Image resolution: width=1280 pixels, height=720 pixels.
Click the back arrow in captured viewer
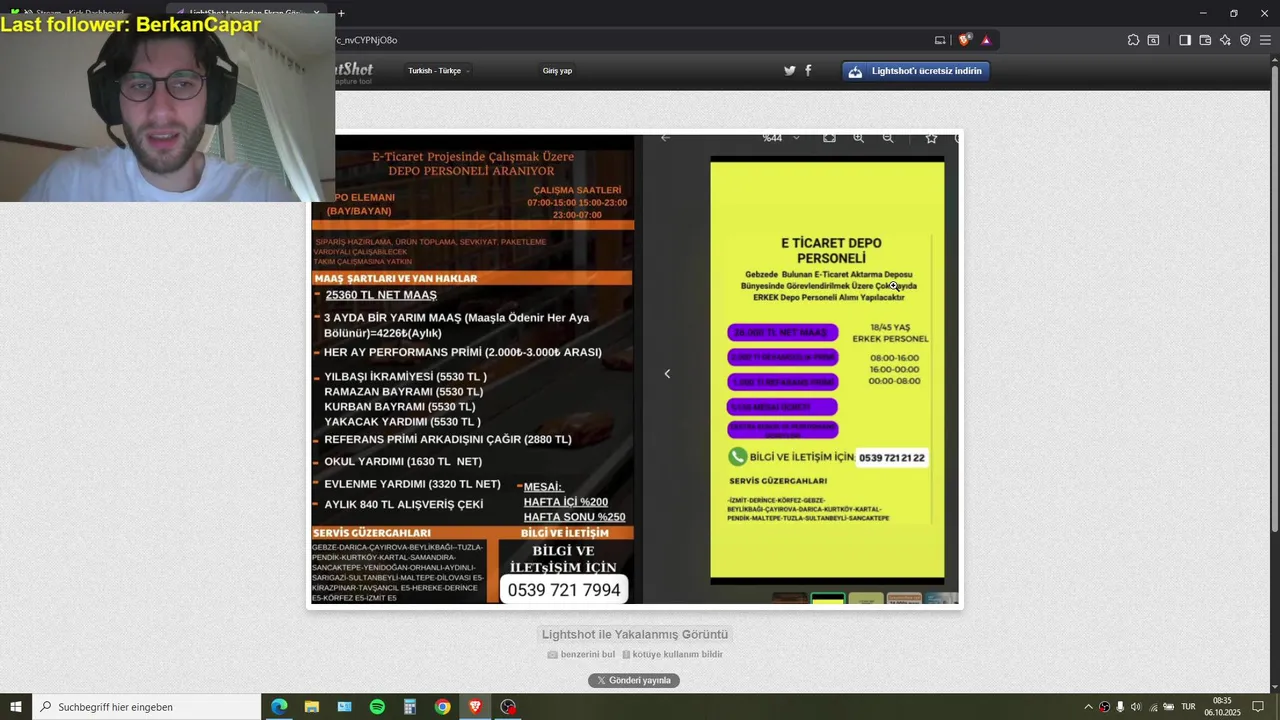(665, 138)
